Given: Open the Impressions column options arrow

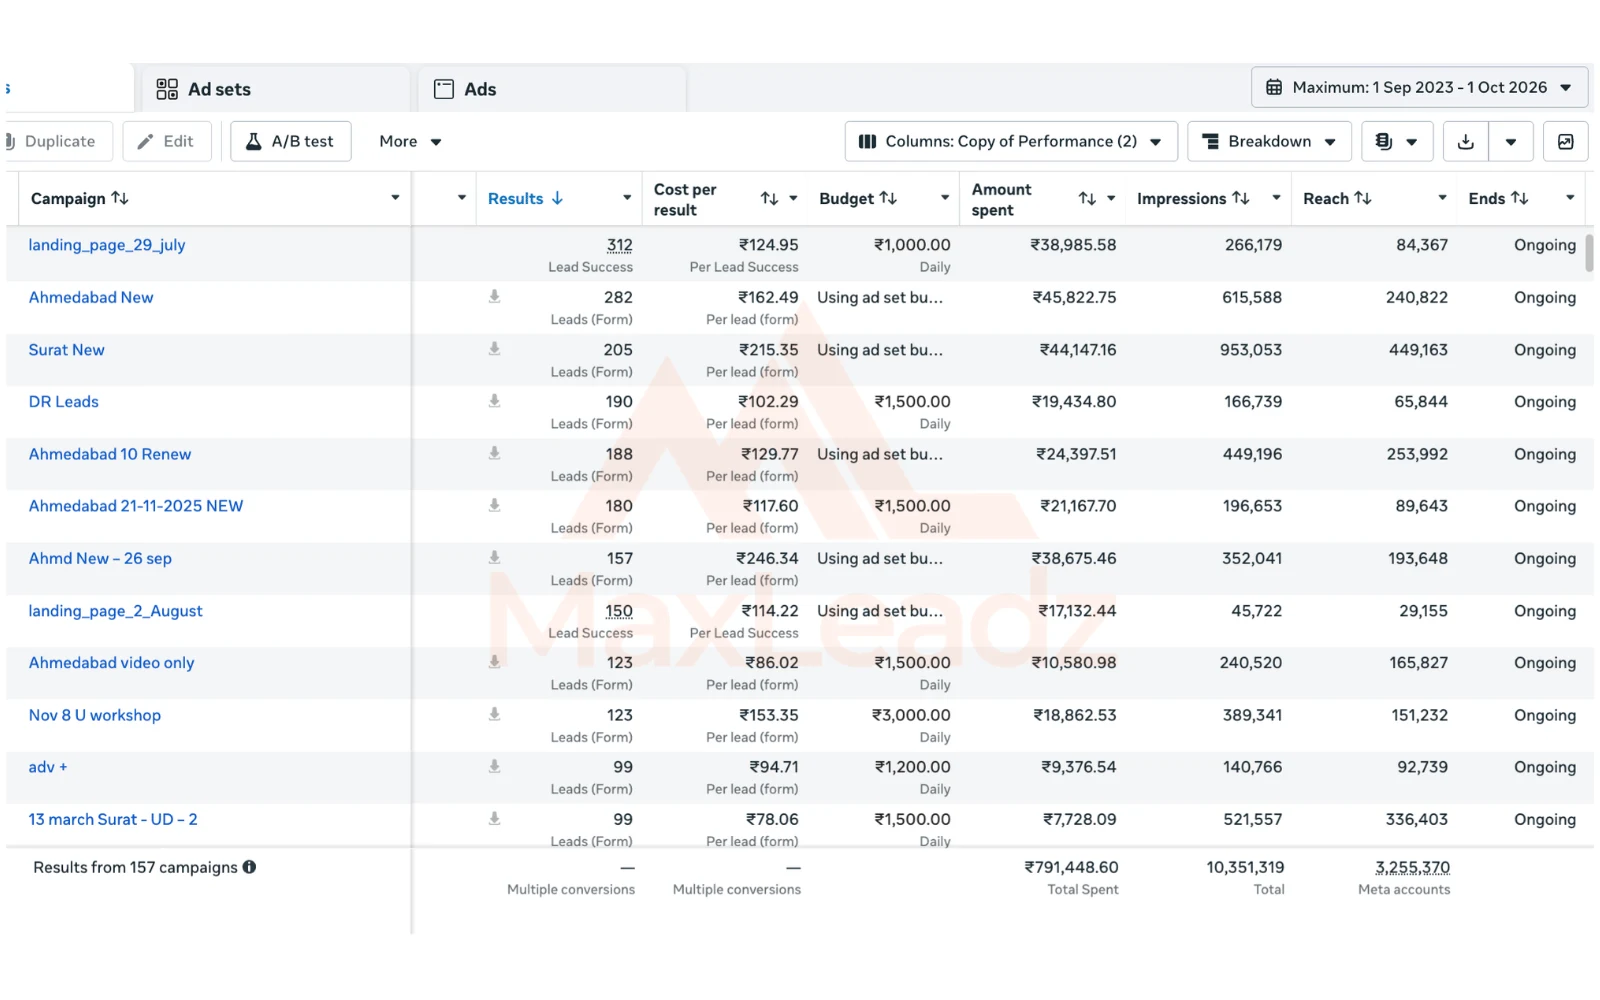Looking at the screenshot, I should (x=1276, y=198).
